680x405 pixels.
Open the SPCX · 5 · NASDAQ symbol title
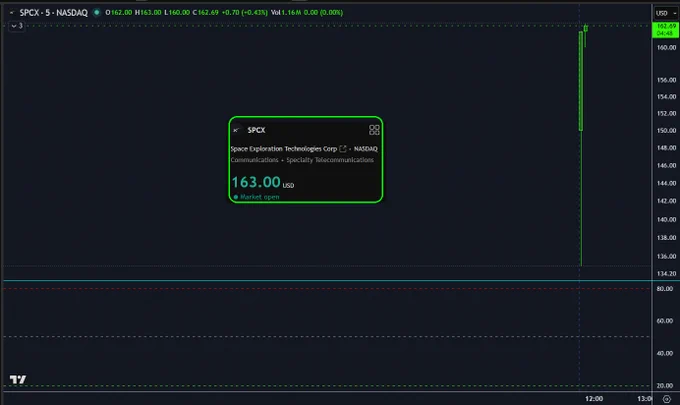pyautogui.click(x=53, y=13)
